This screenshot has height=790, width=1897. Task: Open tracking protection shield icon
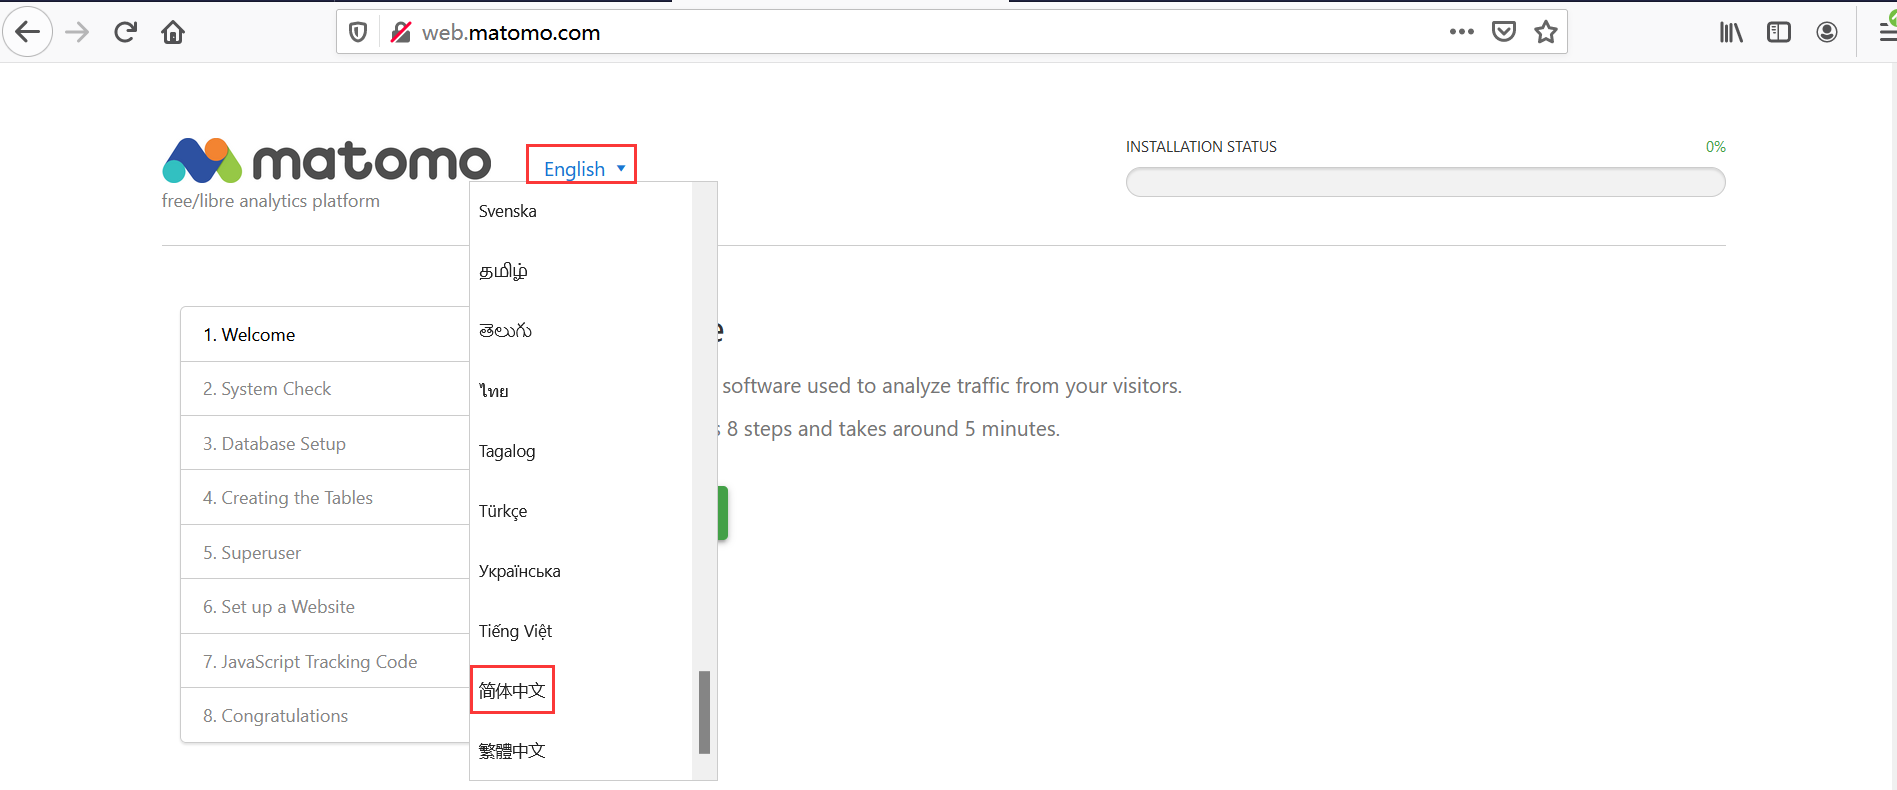358,32
